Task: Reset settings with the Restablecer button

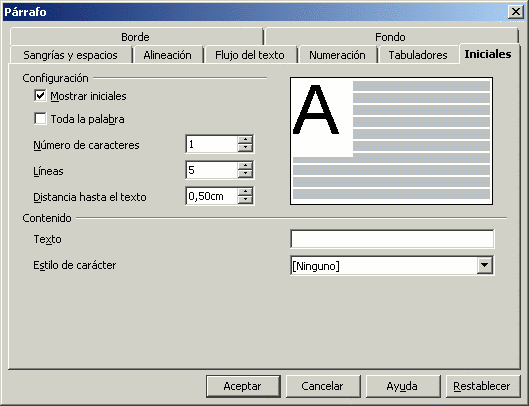Action: click(482, 386)
